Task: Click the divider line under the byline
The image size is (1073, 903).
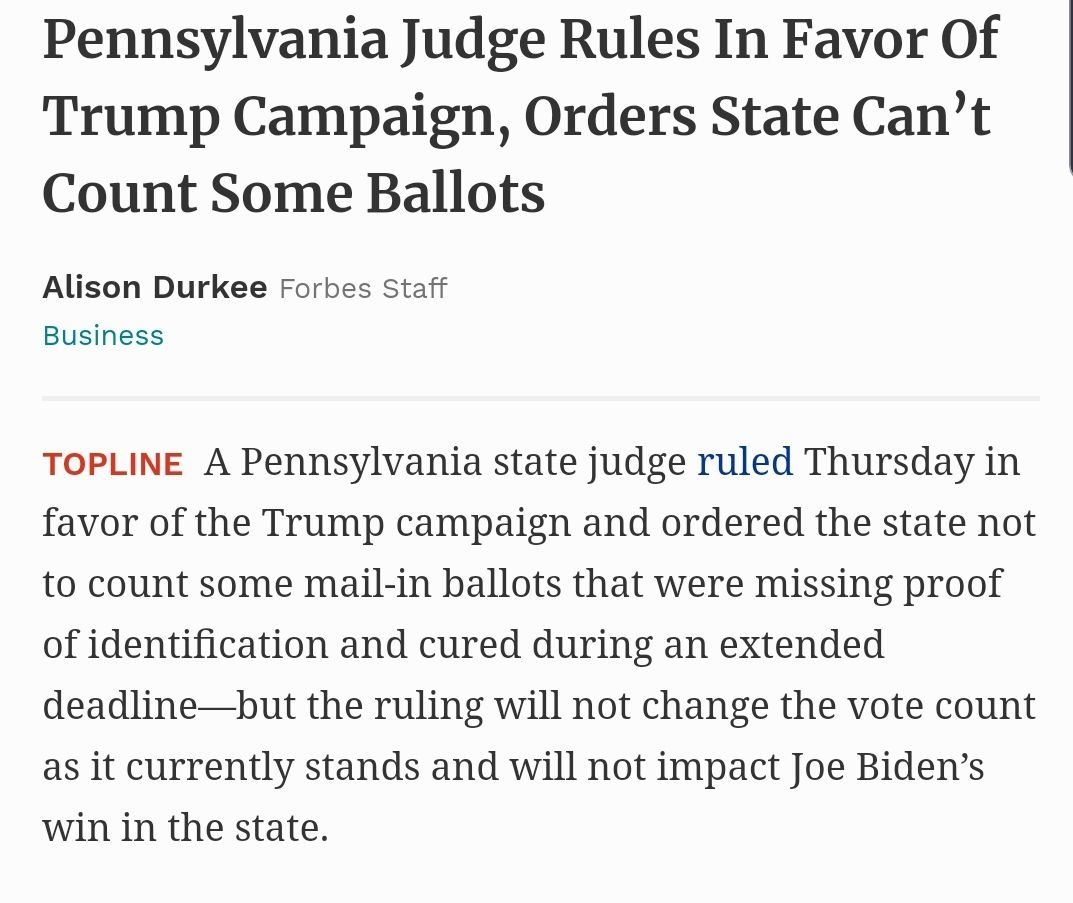Action: (540, 398)
